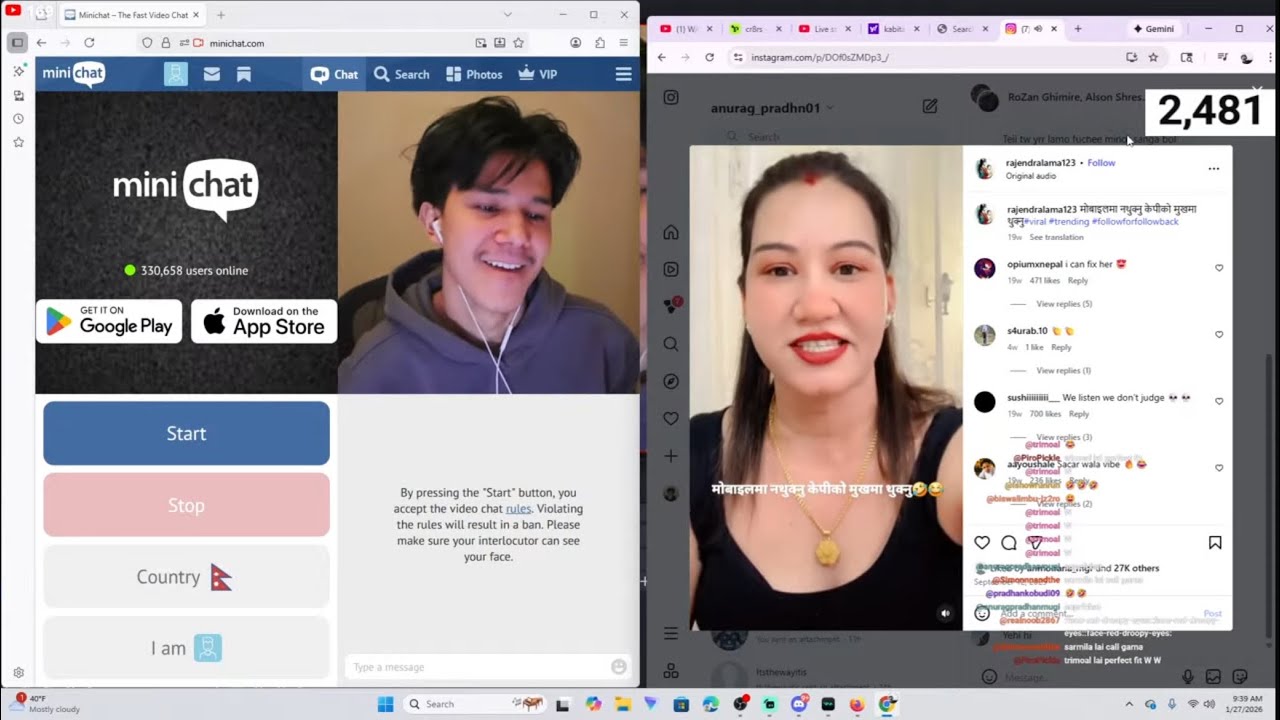Open a new tab in the Minichat window

click(x=221, y=15)
